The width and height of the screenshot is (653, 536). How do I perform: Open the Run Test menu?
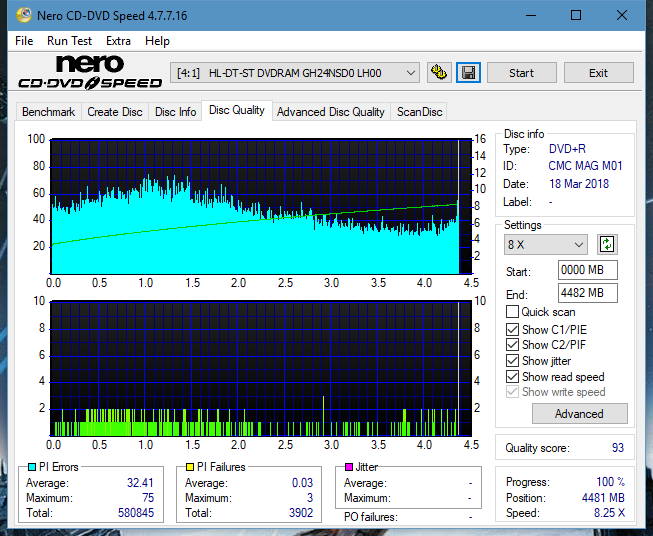(x=70, y=41)
